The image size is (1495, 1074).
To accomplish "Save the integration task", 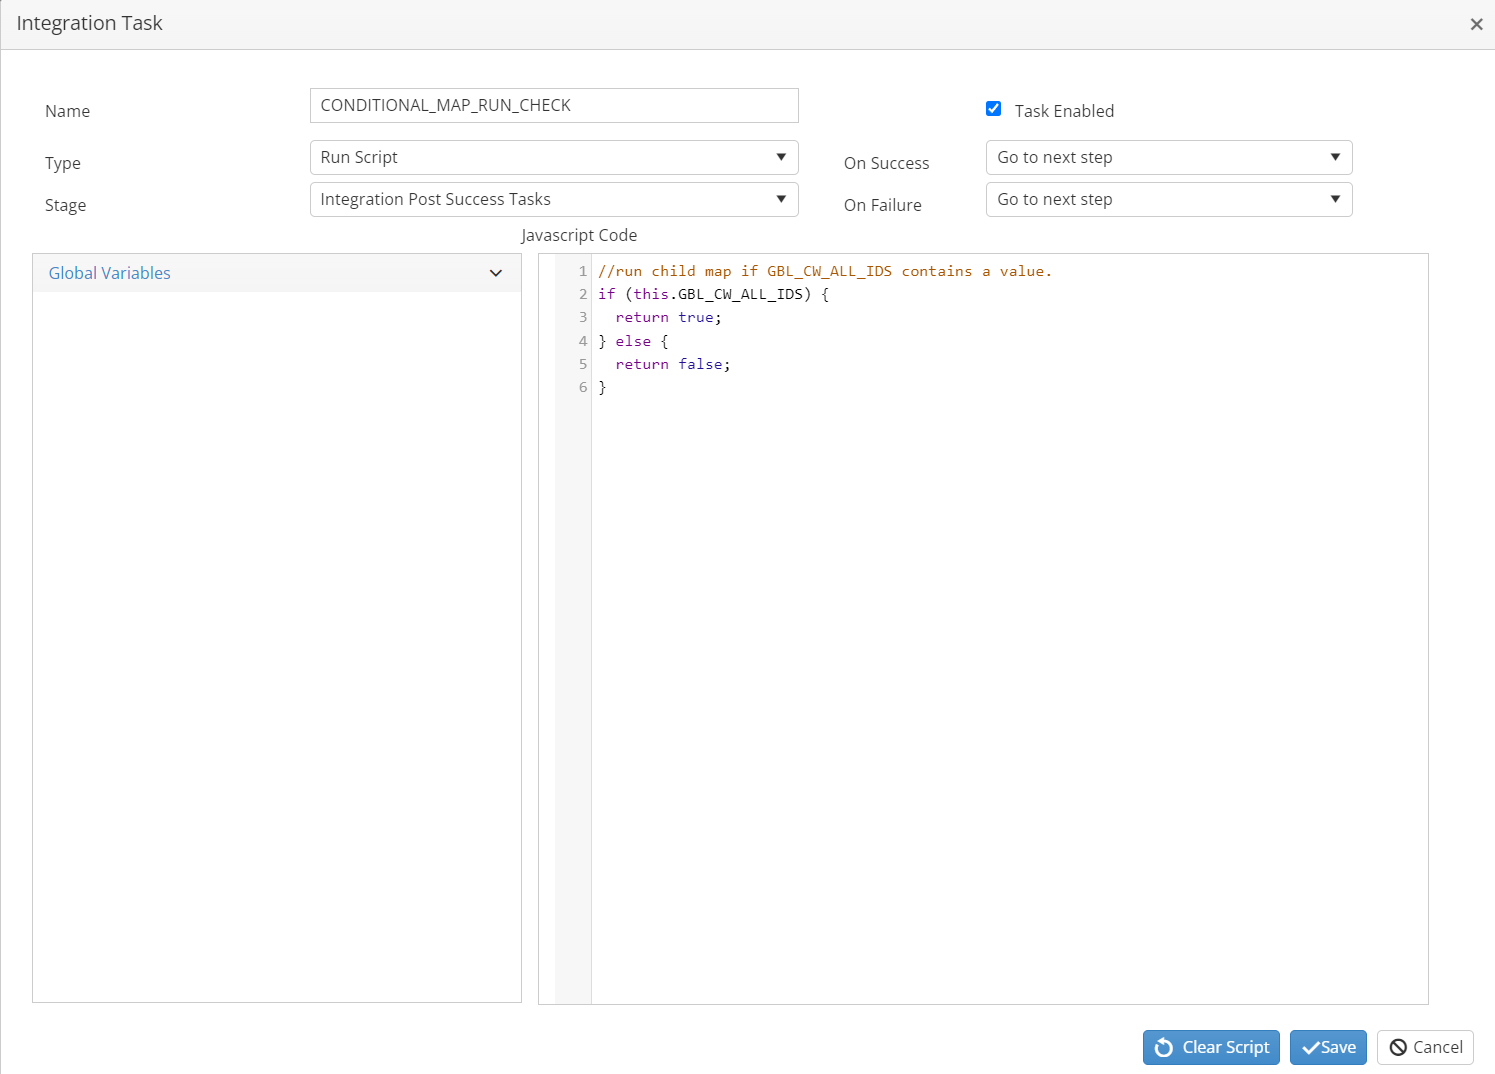I will tap(1328, 1047).
